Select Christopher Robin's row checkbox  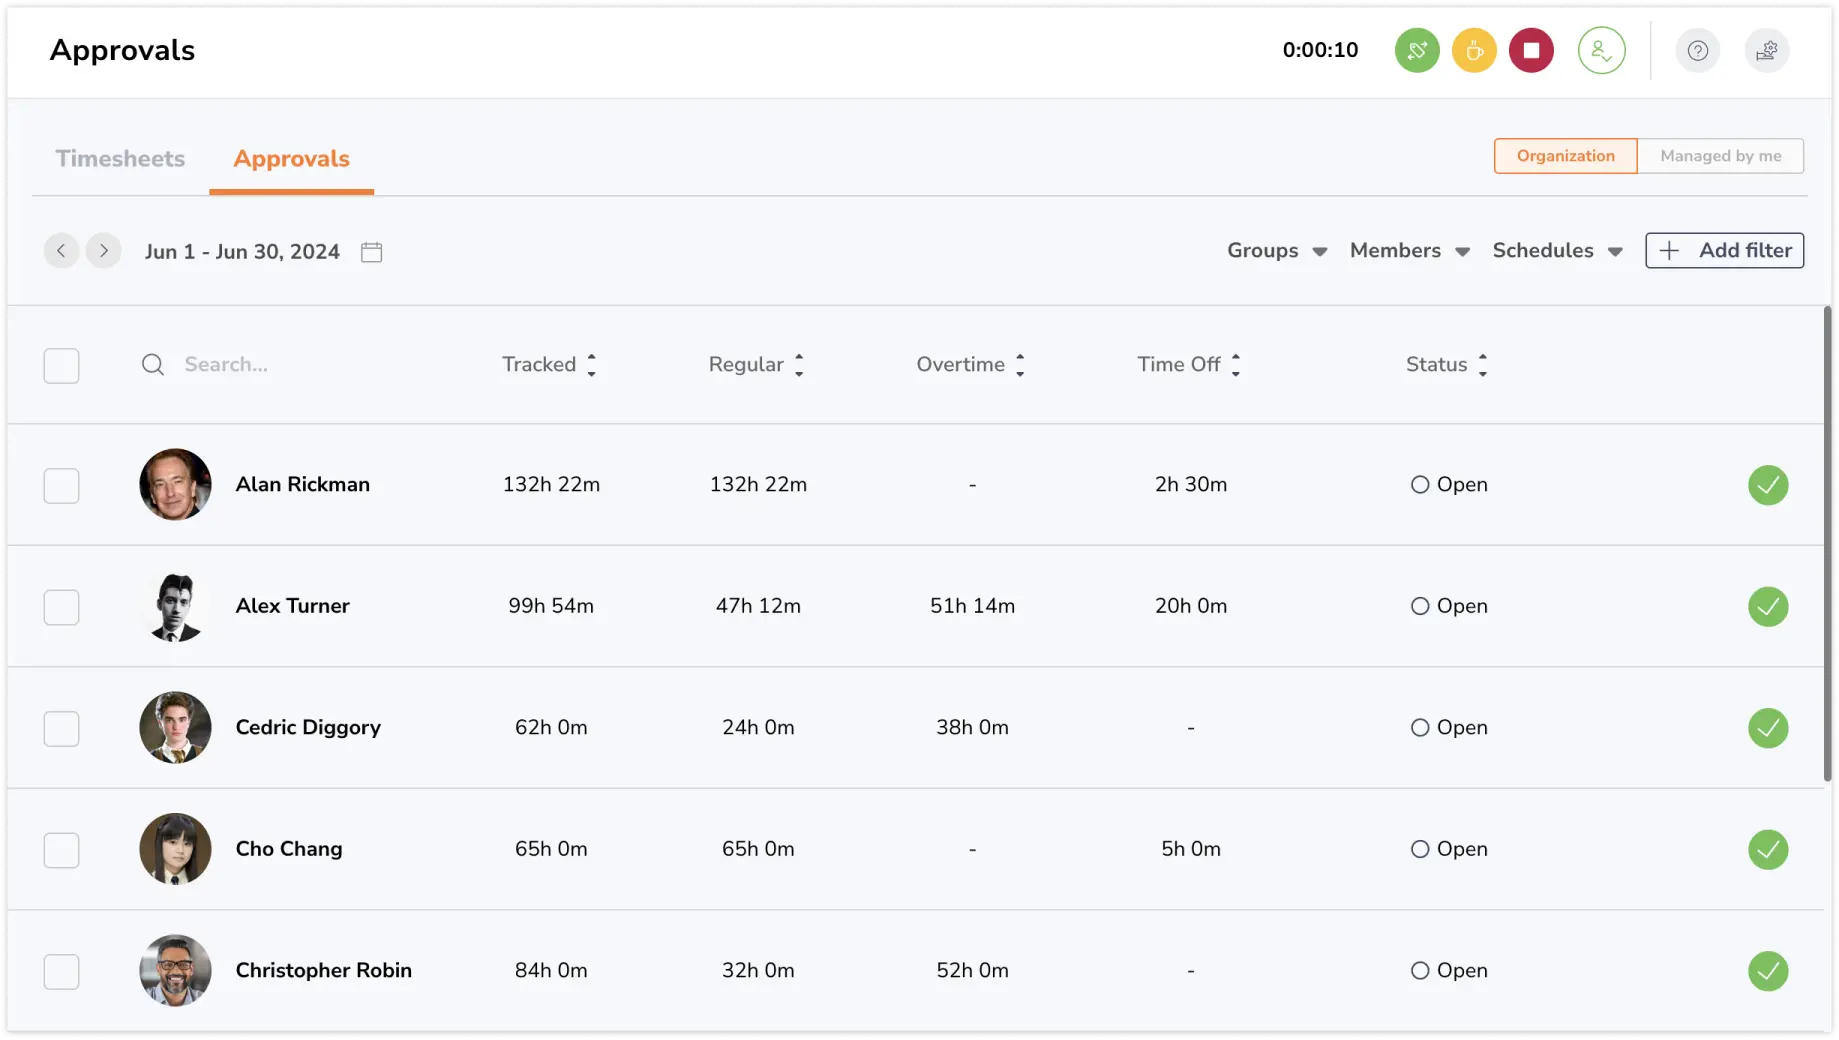[x=61, y=972]
